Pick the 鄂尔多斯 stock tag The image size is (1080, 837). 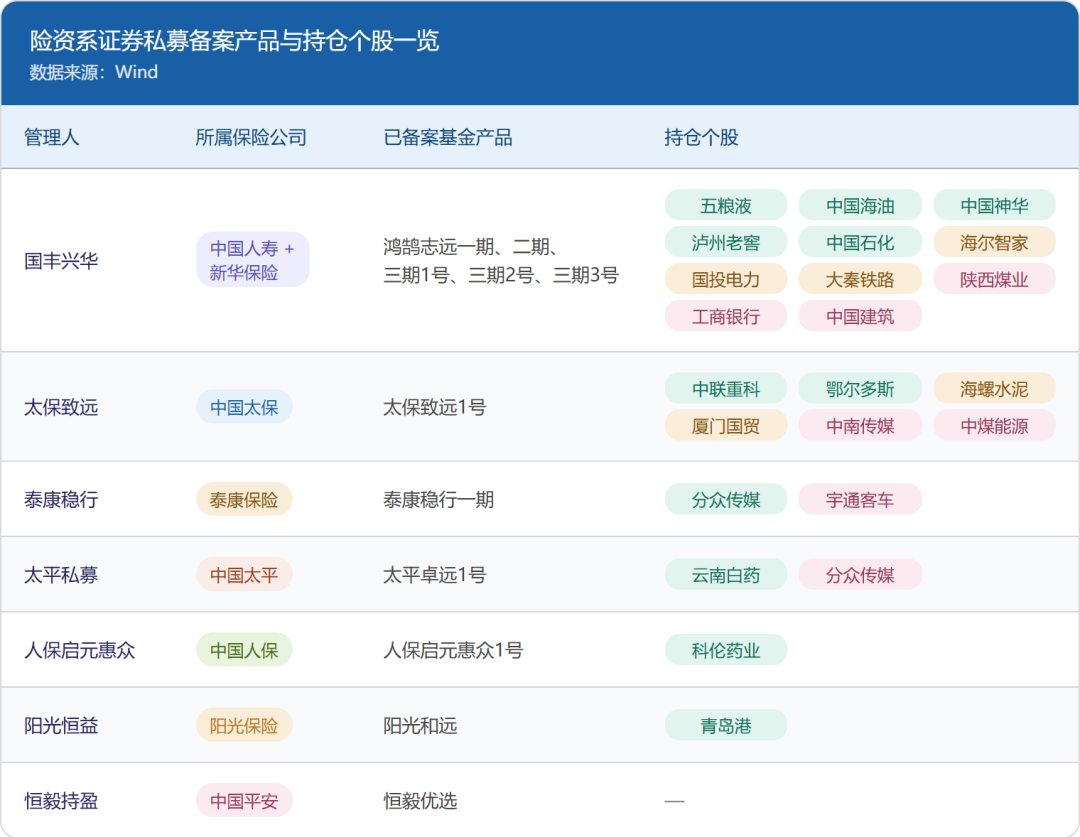860,389
